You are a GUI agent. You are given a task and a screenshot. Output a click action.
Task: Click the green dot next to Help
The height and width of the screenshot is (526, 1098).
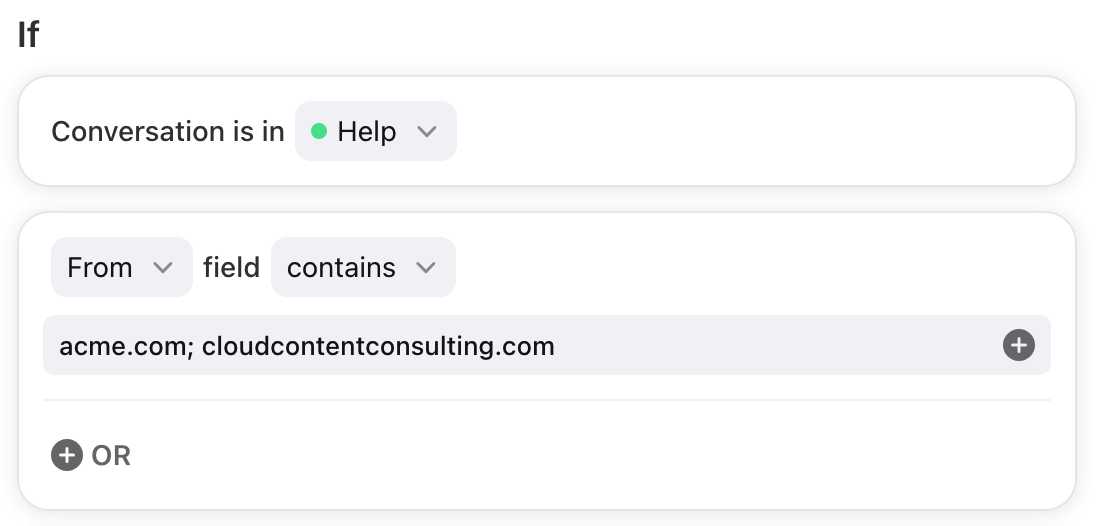pyautogui.click(x=319, y=131)
